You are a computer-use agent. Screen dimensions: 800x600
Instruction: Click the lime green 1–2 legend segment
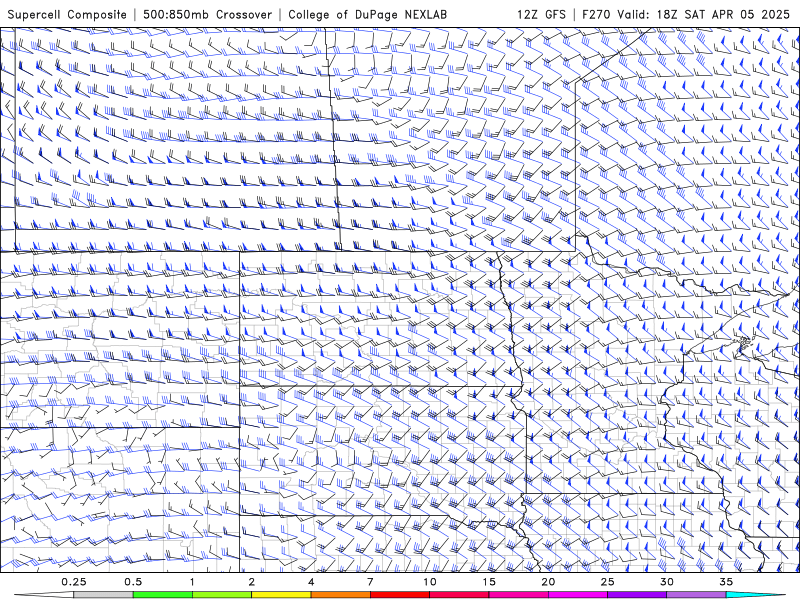[x=222, y=595]
